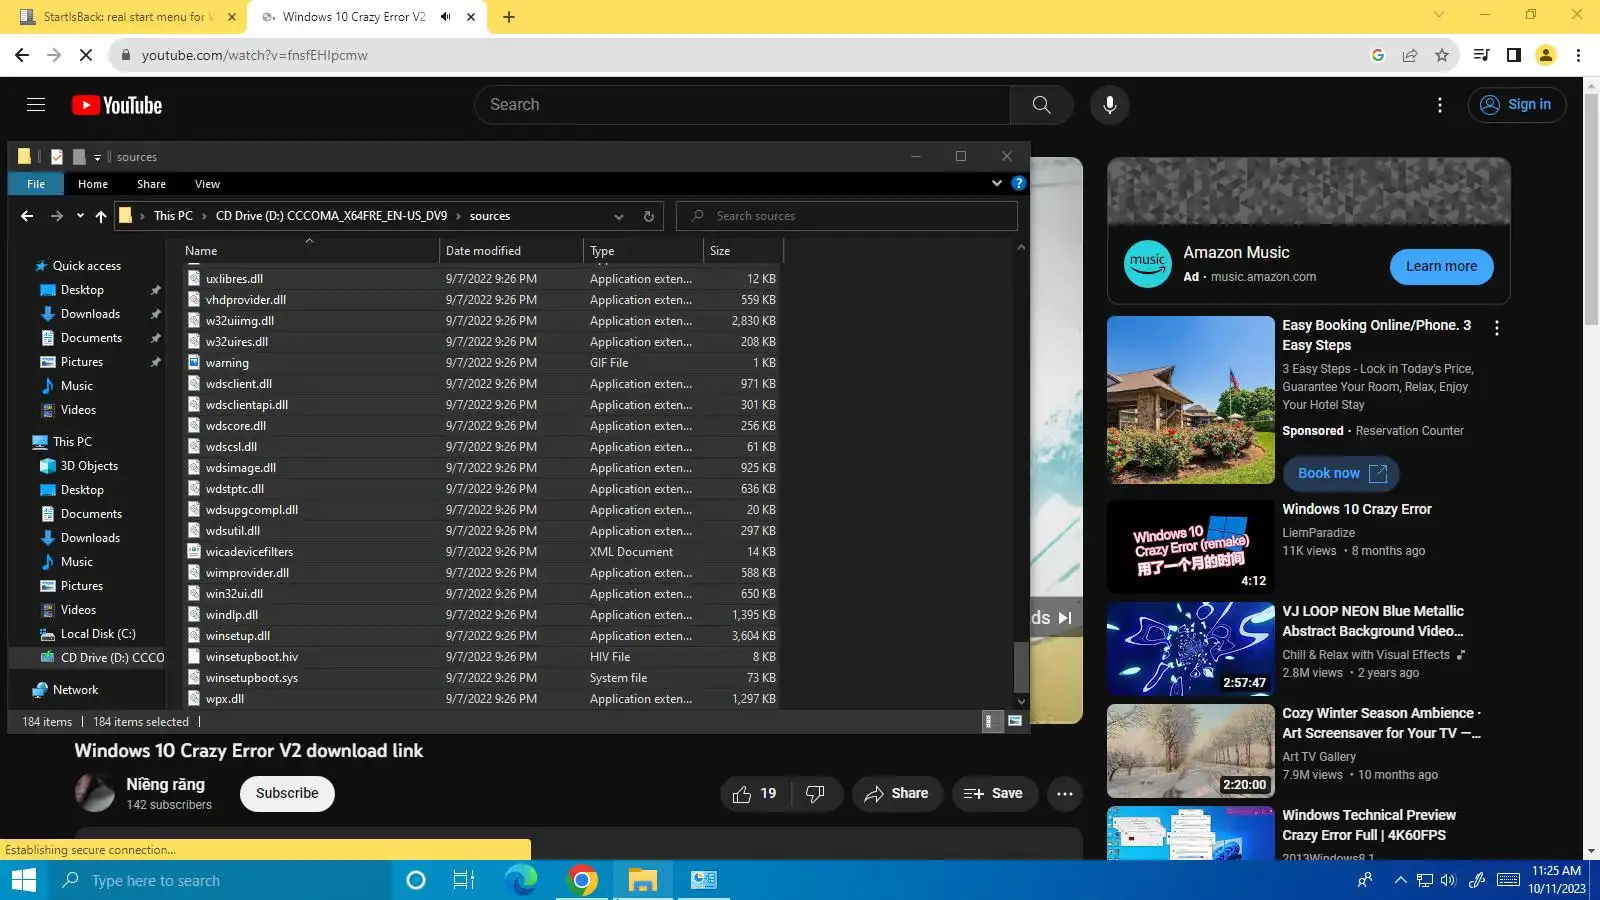Open Windows Start menu

(x=23, y=880)
